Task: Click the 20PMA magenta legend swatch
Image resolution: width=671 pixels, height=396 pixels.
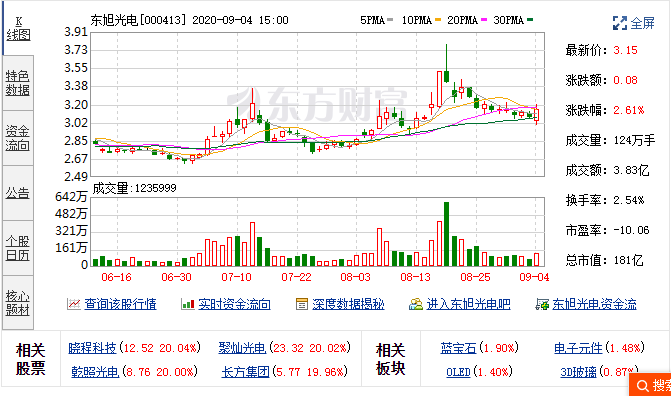Action: pos(484,20)
